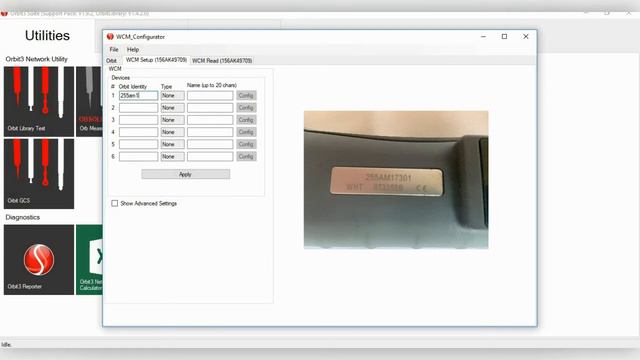Open the Type dropdown for device 6

pyautogui.click(x=172, y=156)
